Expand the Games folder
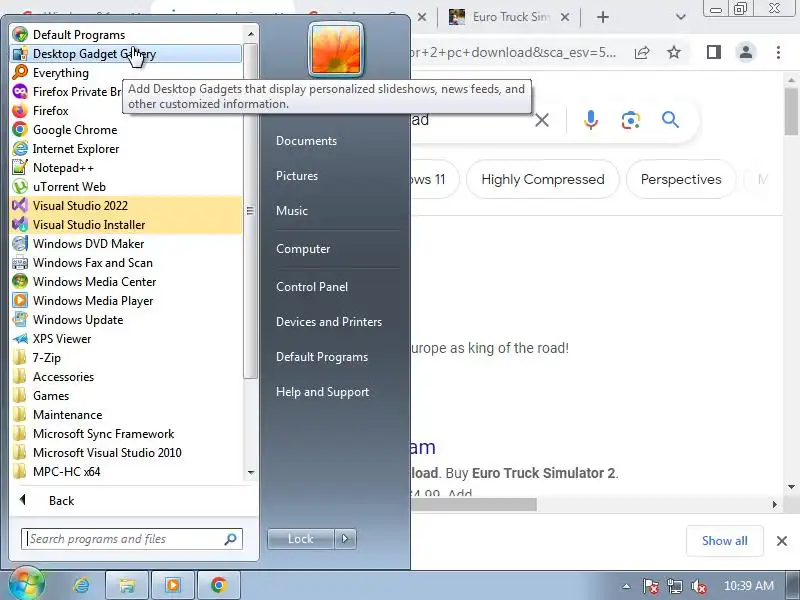 (x=126, y=396)
